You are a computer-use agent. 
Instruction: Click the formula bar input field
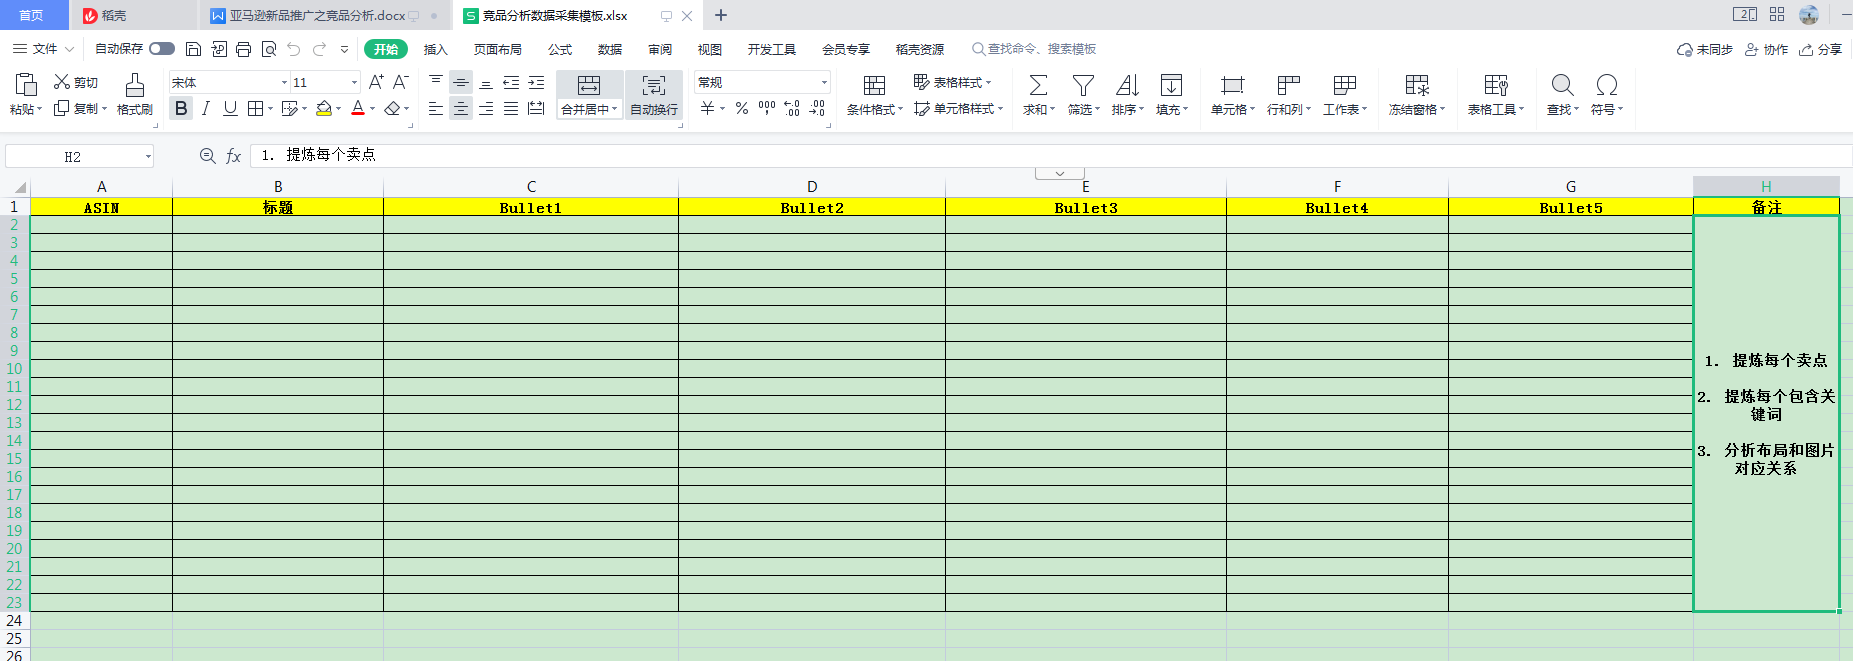1050,155
